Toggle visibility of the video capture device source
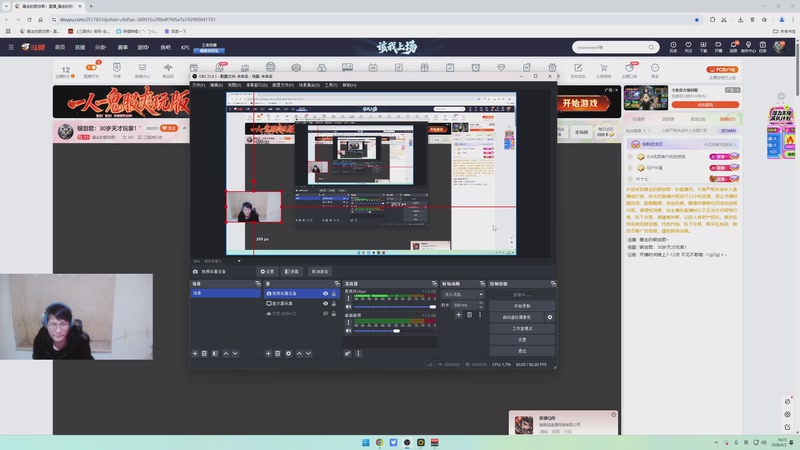This screenshot has width=800, height=450. click(325, 293)
